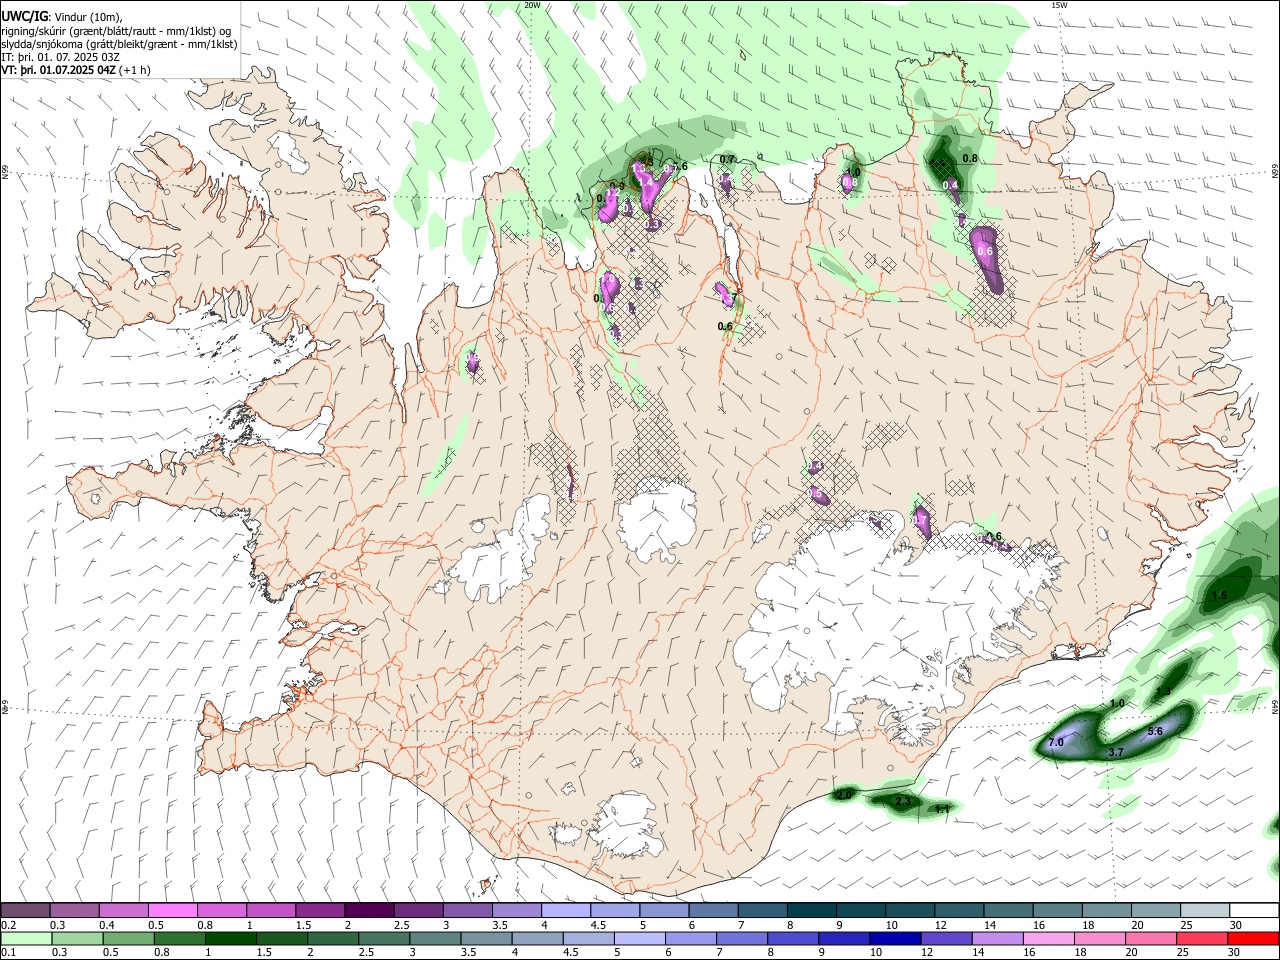Click the 0.8 precipitation value in the northeast
1280x960 pixels.
click(x=969, y=158)
